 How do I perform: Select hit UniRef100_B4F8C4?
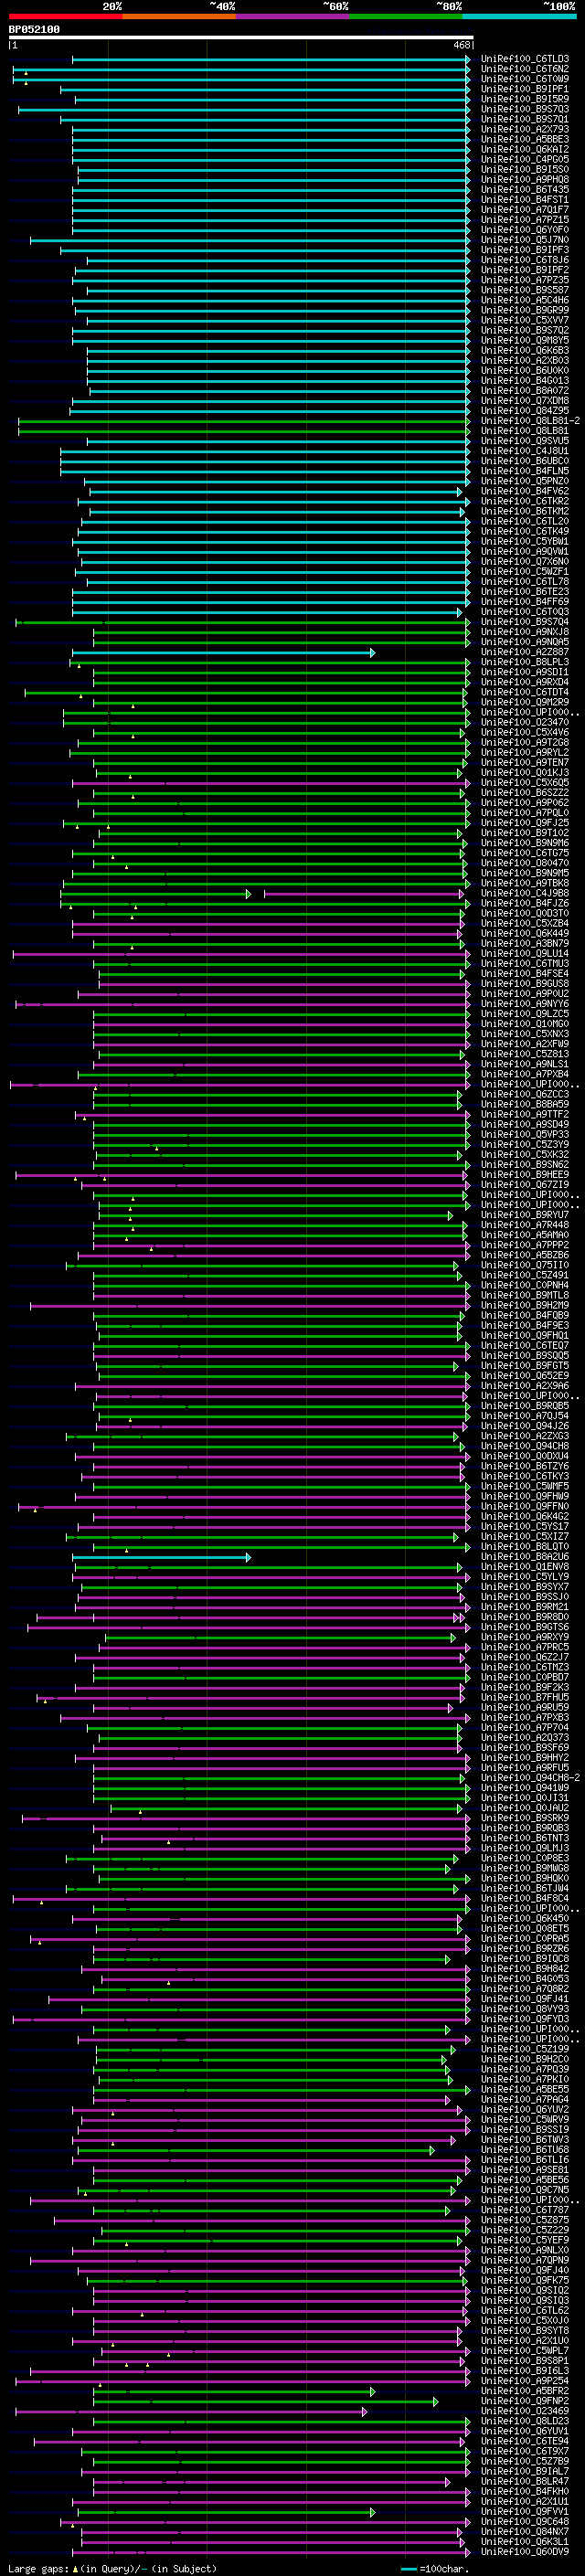point(524,1898)
